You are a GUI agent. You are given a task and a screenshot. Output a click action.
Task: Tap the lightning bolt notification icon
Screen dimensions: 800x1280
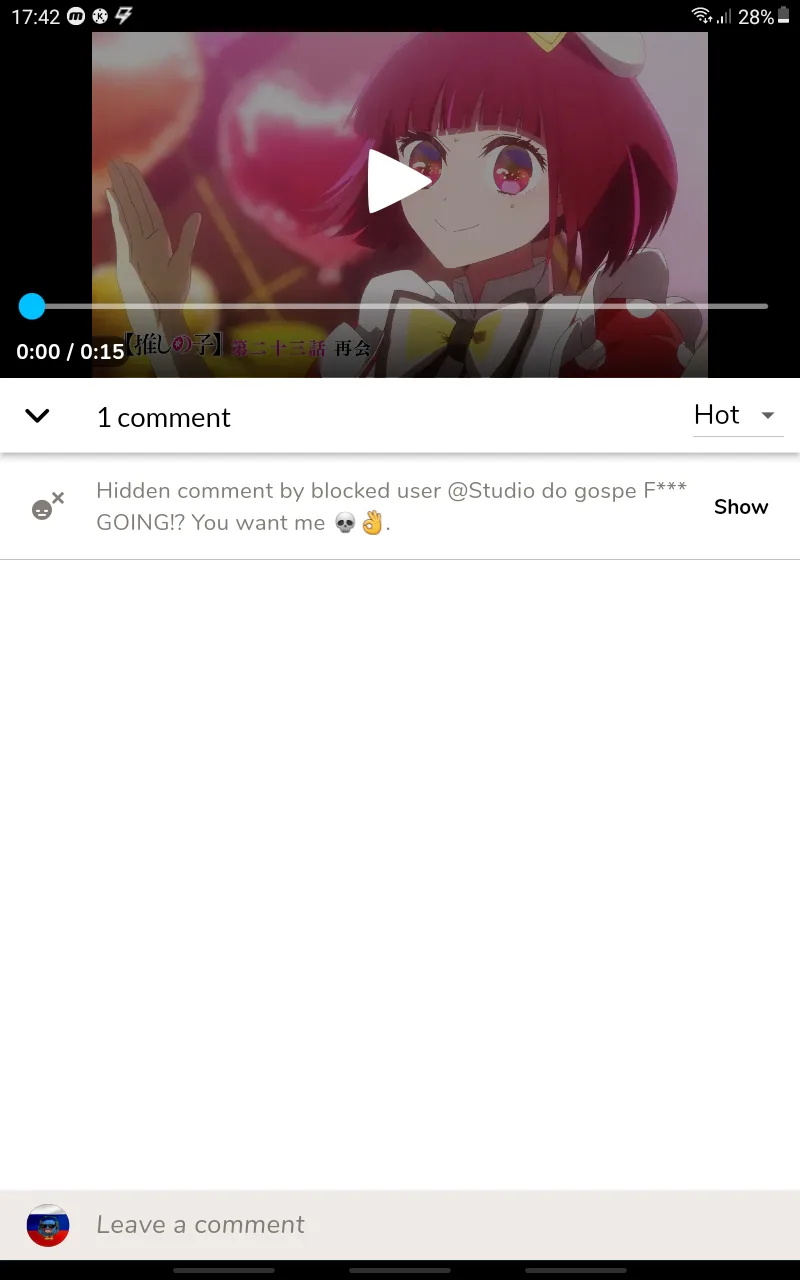click(x=123, y=16)
